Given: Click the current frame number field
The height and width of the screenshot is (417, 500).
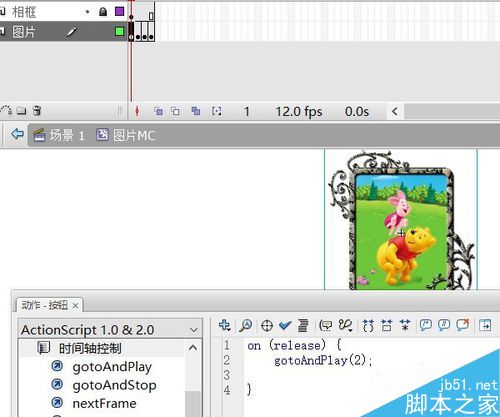Looking at the screenshot, I should tap(247, 112).
